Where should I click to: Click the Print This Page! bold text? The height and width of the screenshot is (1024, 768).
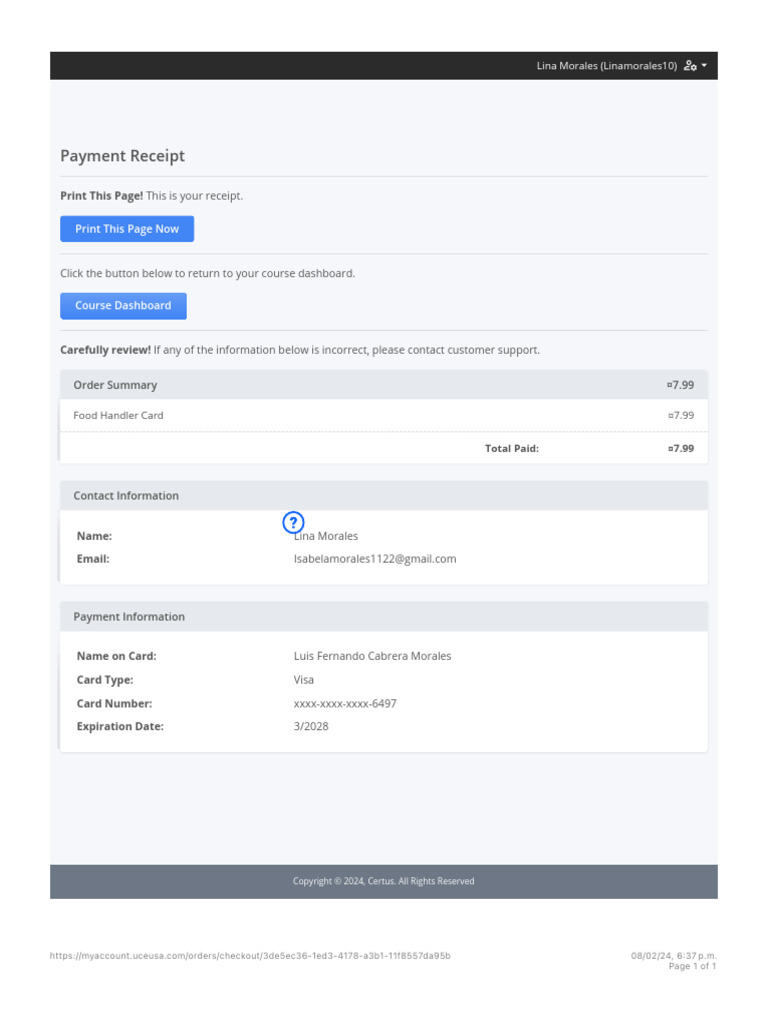tap(101, 196)
